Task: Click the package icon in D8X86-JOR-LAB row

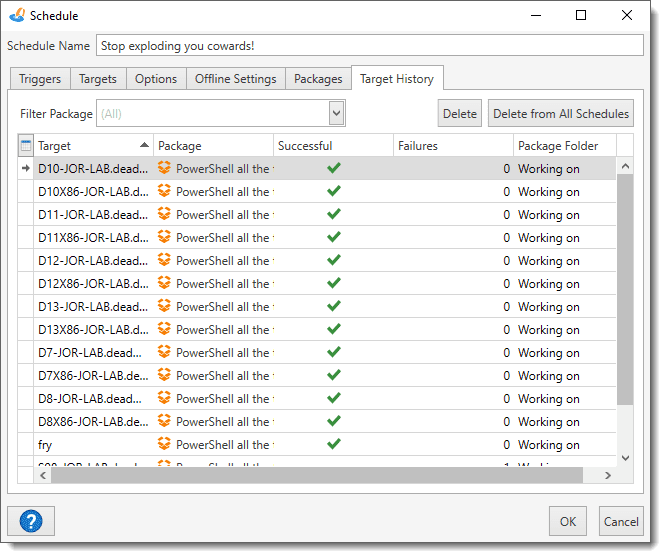Action: [164, 420]
